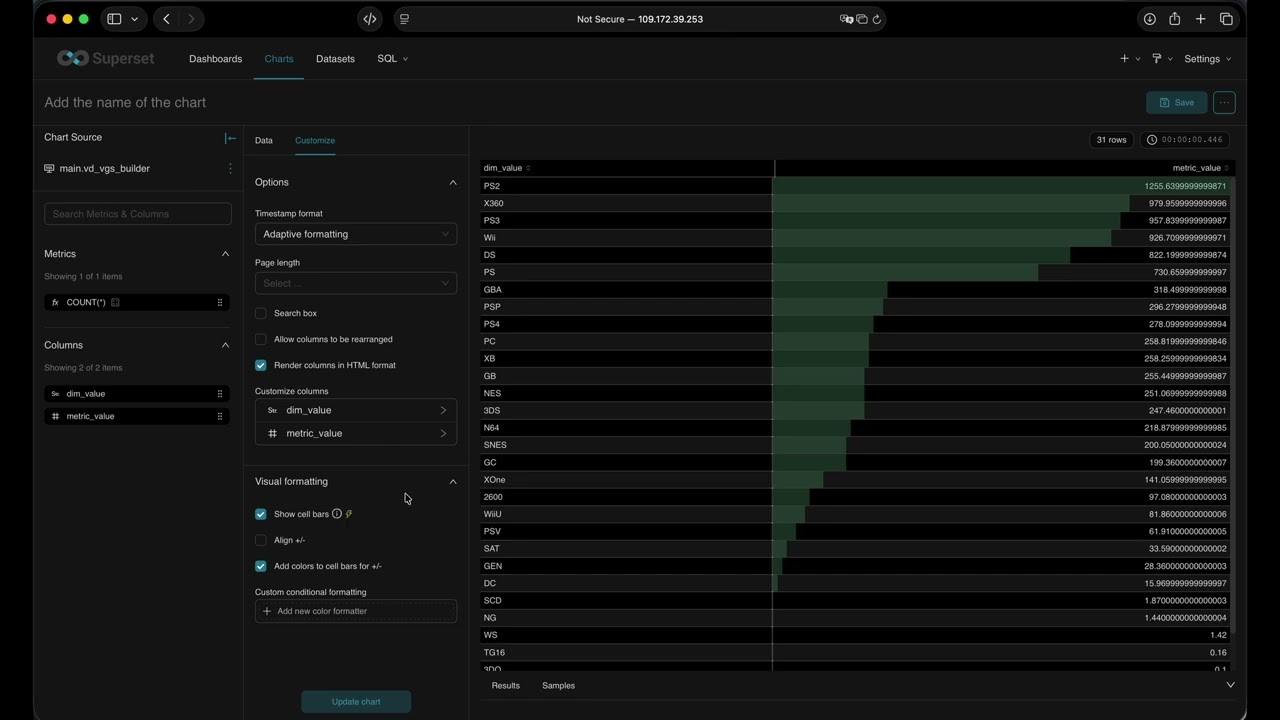Screen dimensions: 1280x720
Task: Collapse the Visual formatting section
Action: 453,481
